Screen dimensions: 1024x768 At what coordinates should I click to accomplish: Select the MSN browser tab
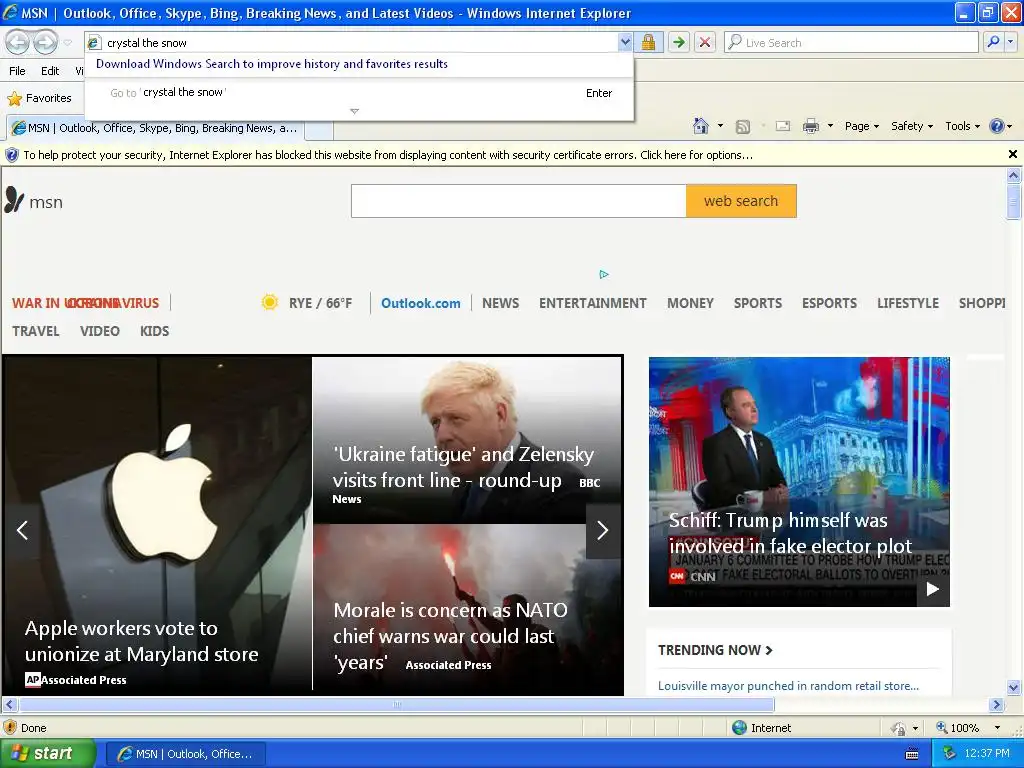[156, 128]
